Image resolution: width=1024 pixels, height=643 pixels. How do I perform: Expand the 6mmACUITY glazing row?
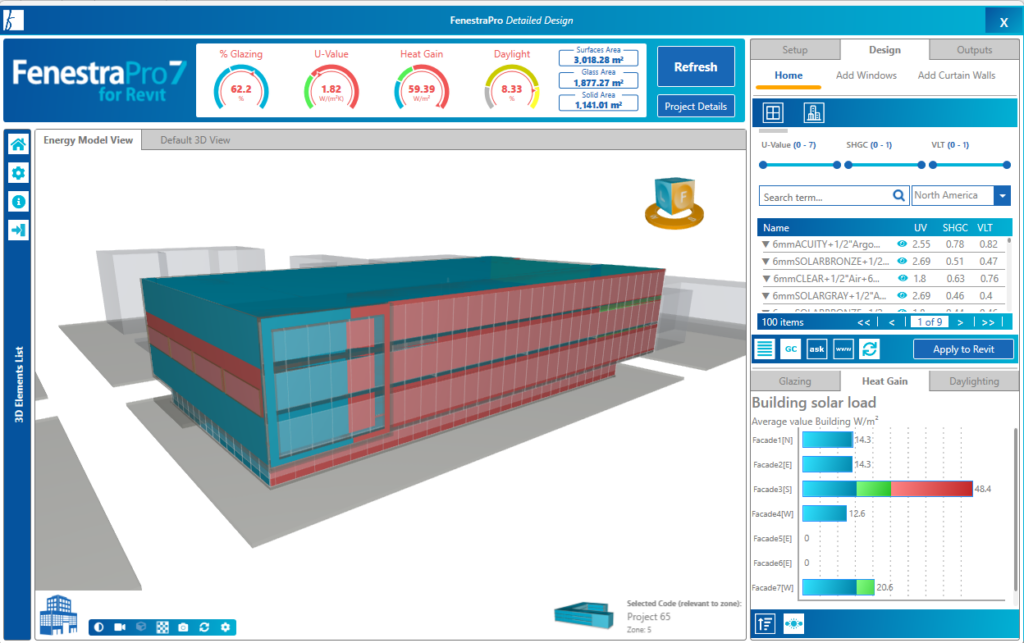click(x=765, y=244)
